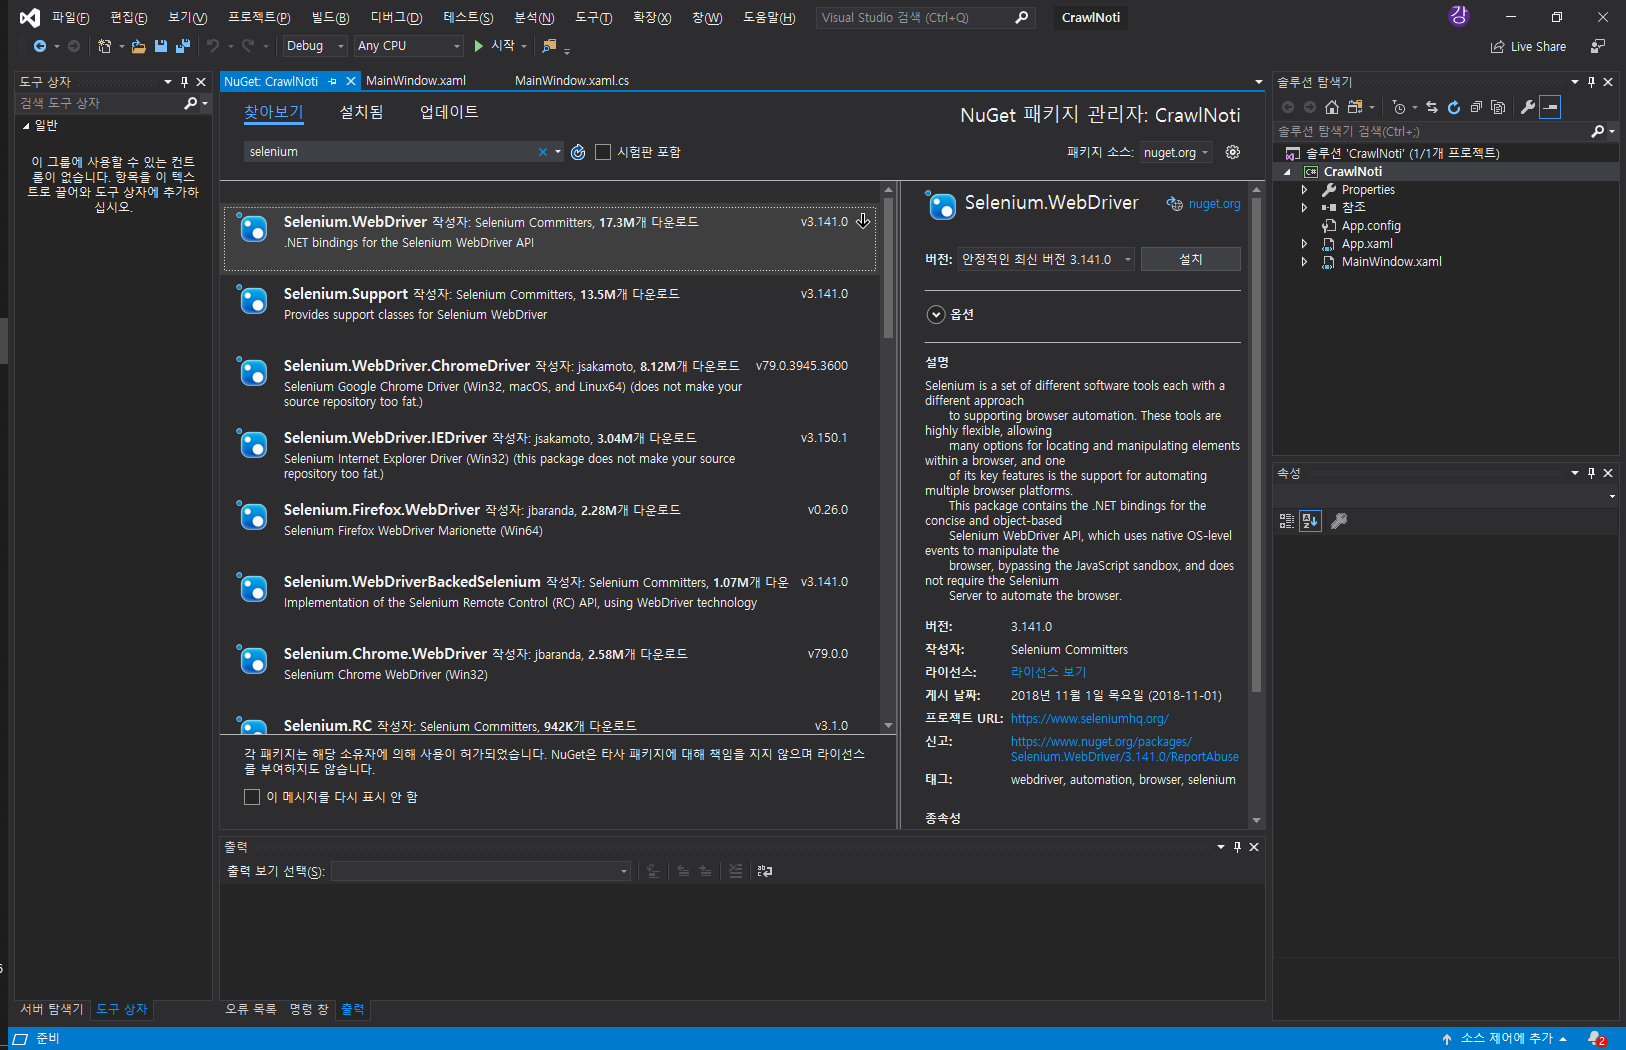The height and width of the screenshot is (1050, 1626).
Task: Toggle auto-hide pin on Output panel
Action: pos(1237,847)
